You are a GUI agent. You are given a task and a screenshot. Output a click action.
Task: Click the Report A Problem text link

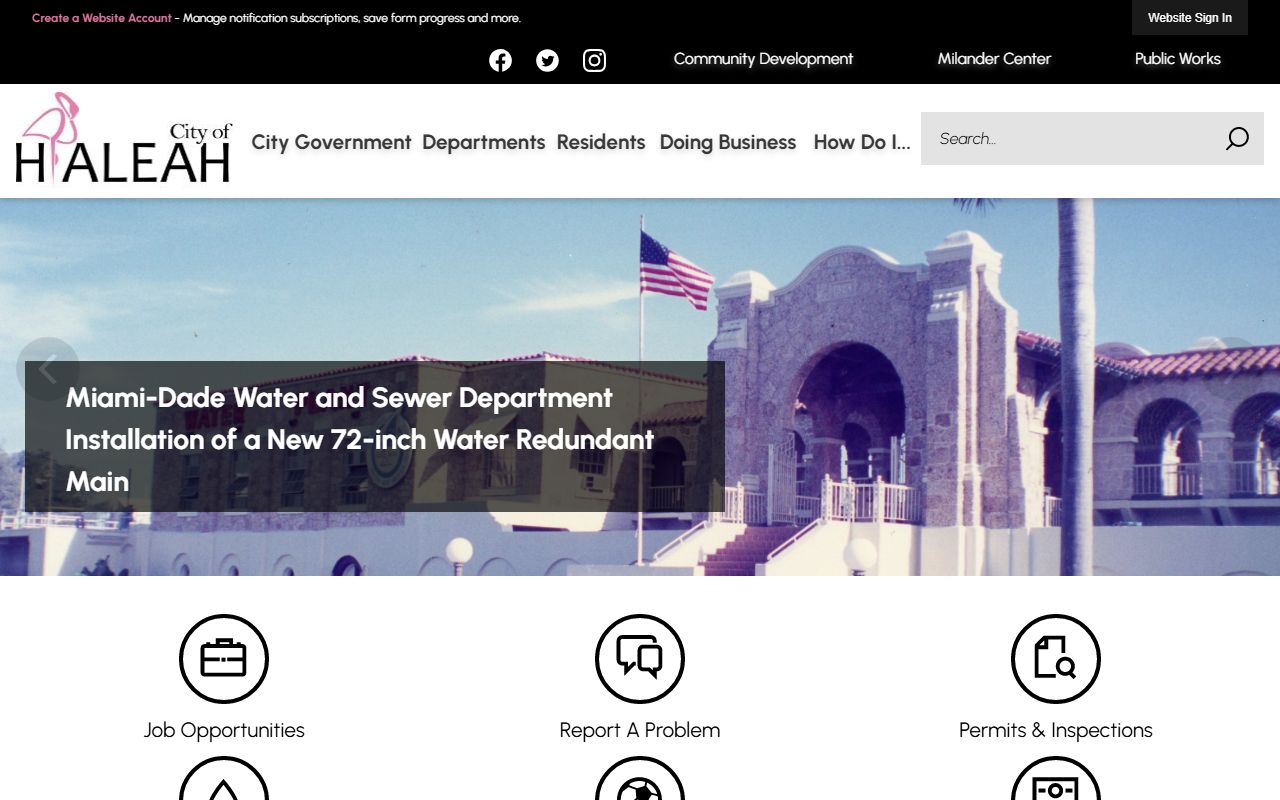640,730
